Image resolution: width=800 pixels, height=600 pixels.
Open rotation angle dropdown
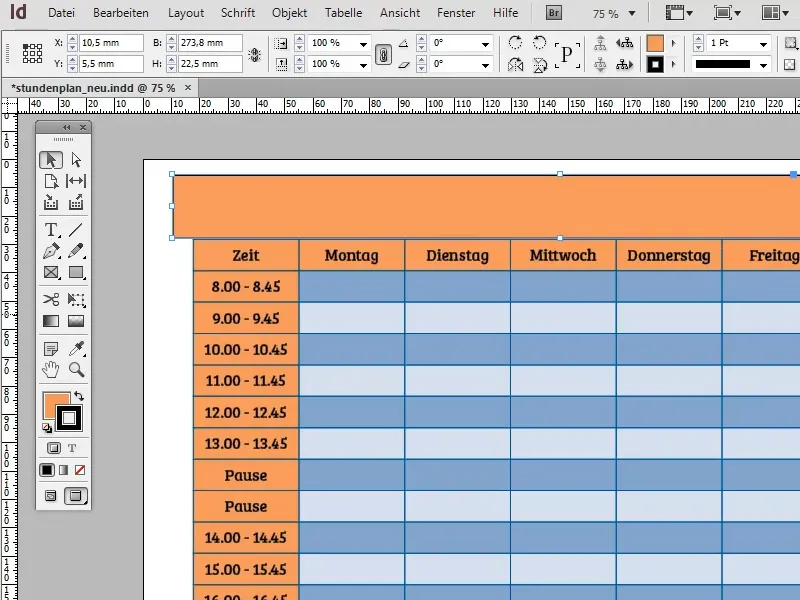tap(485, 44)
